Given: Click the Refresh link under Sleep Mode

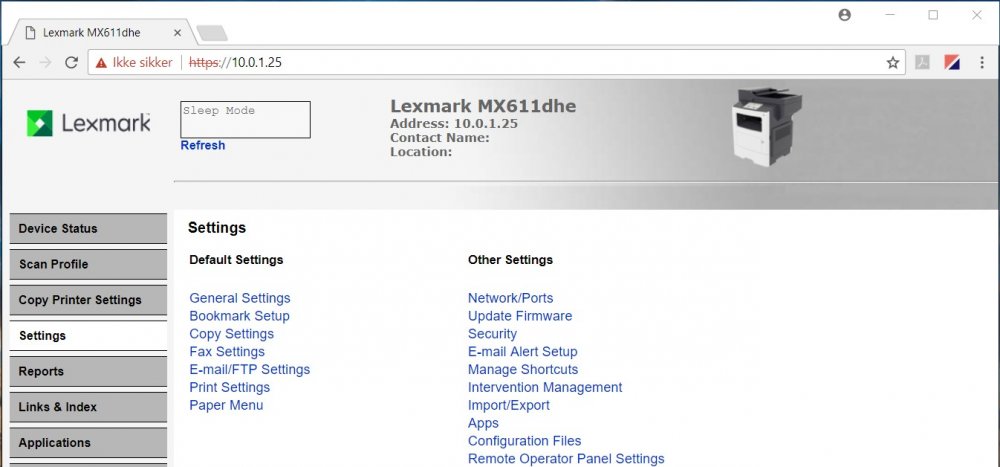Looking at the screenshot, I should tap(202, 145).
